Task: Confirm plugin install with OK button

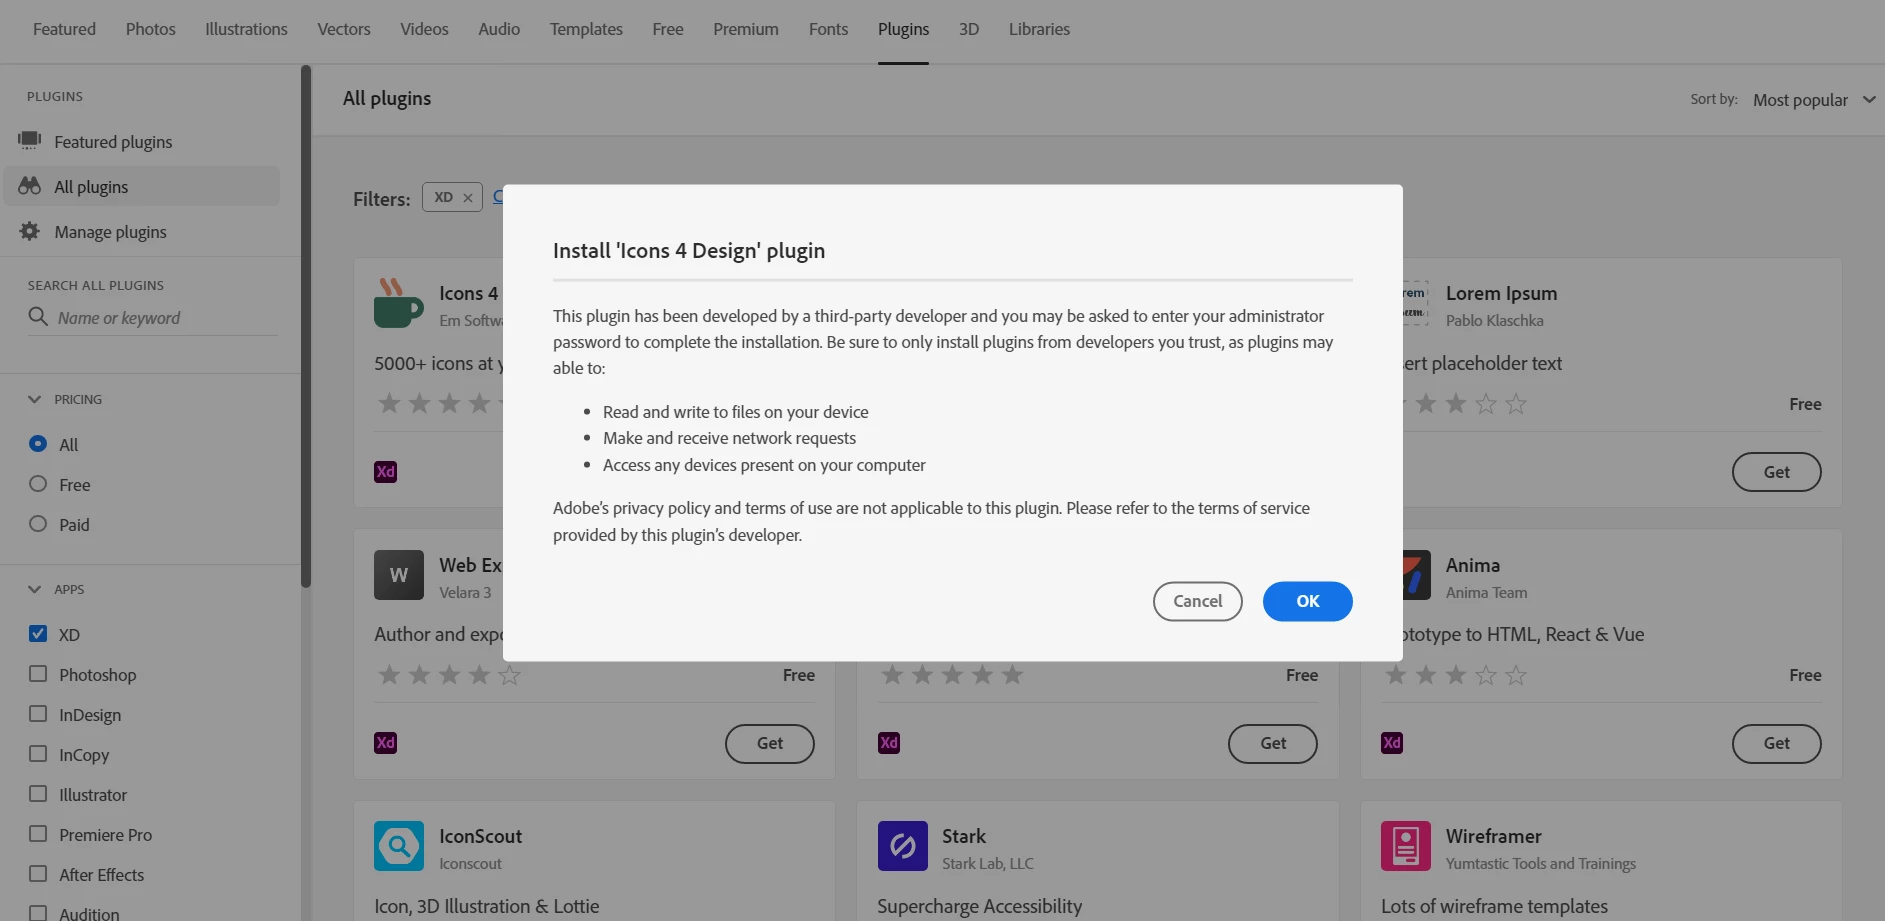Action: [1307, 601]
